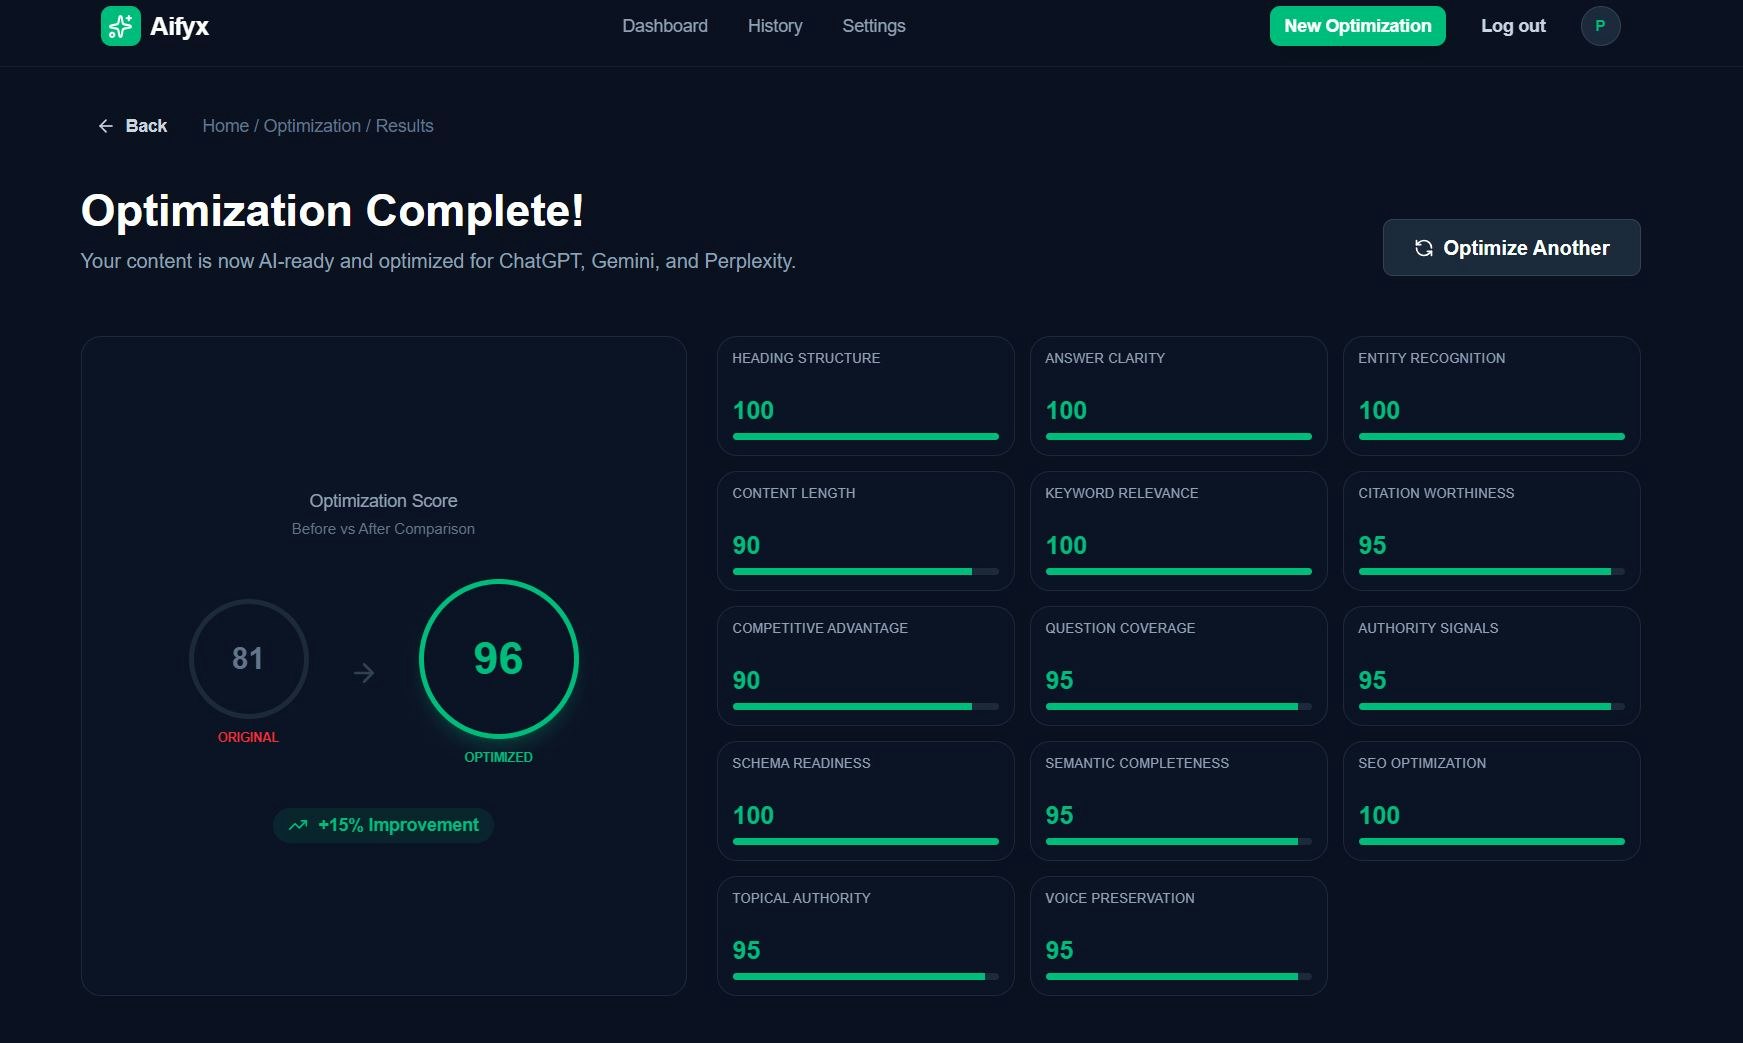
Task: Click the Citation Worthiness score 95
Action: [1372, 546]
